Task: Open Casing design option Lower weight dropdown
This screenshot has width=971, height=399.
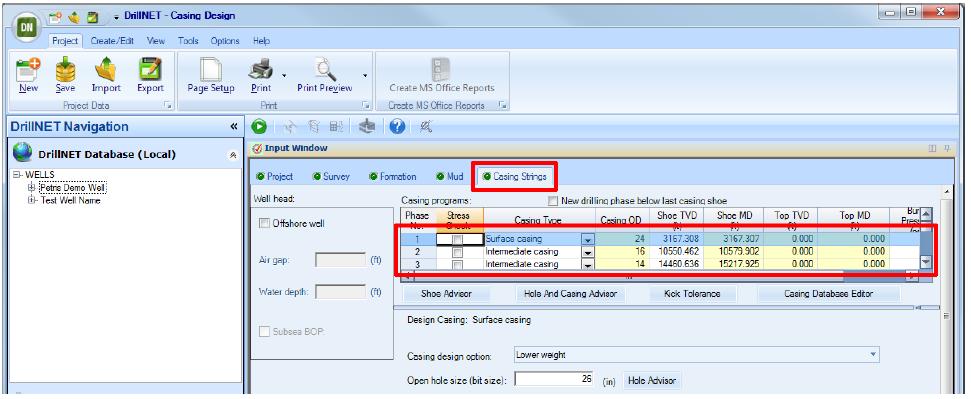Action: tap(873, 355)
